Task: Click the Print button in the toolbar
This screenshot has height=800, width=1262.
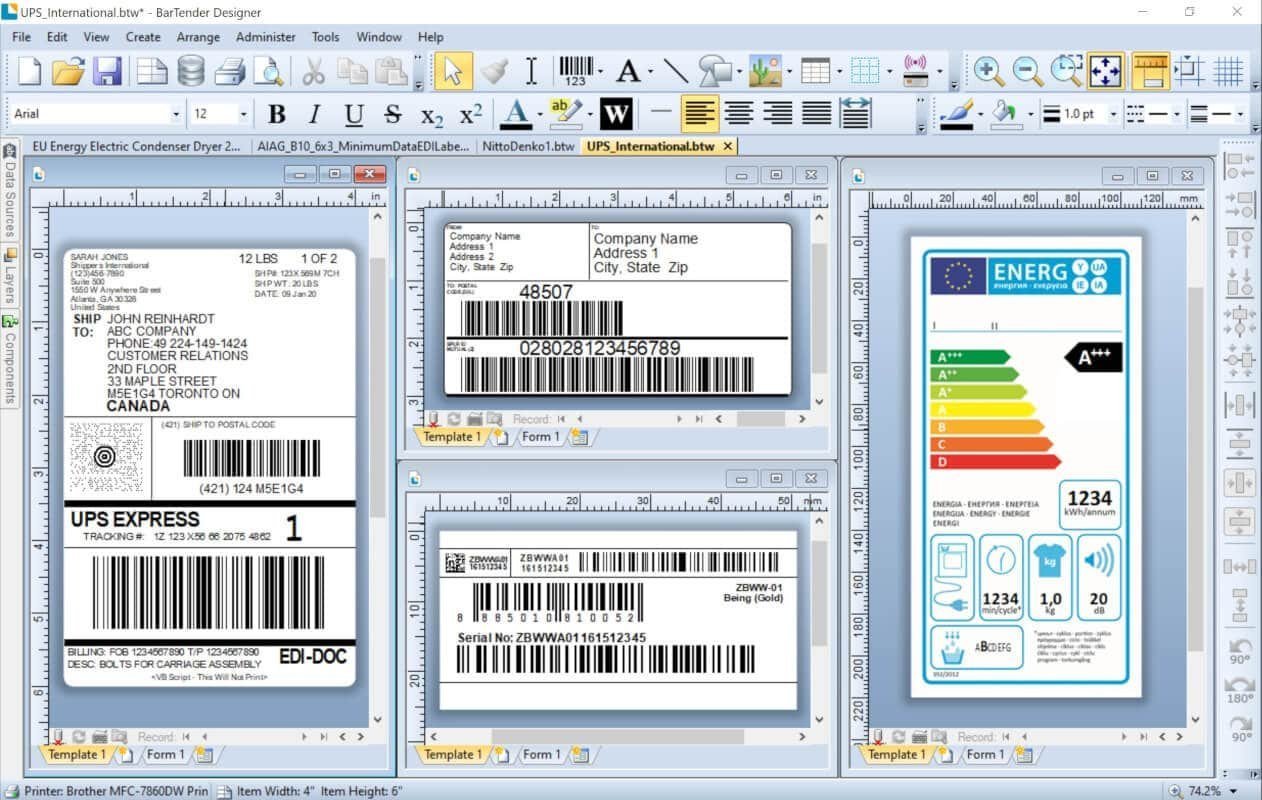Action: 230,71
